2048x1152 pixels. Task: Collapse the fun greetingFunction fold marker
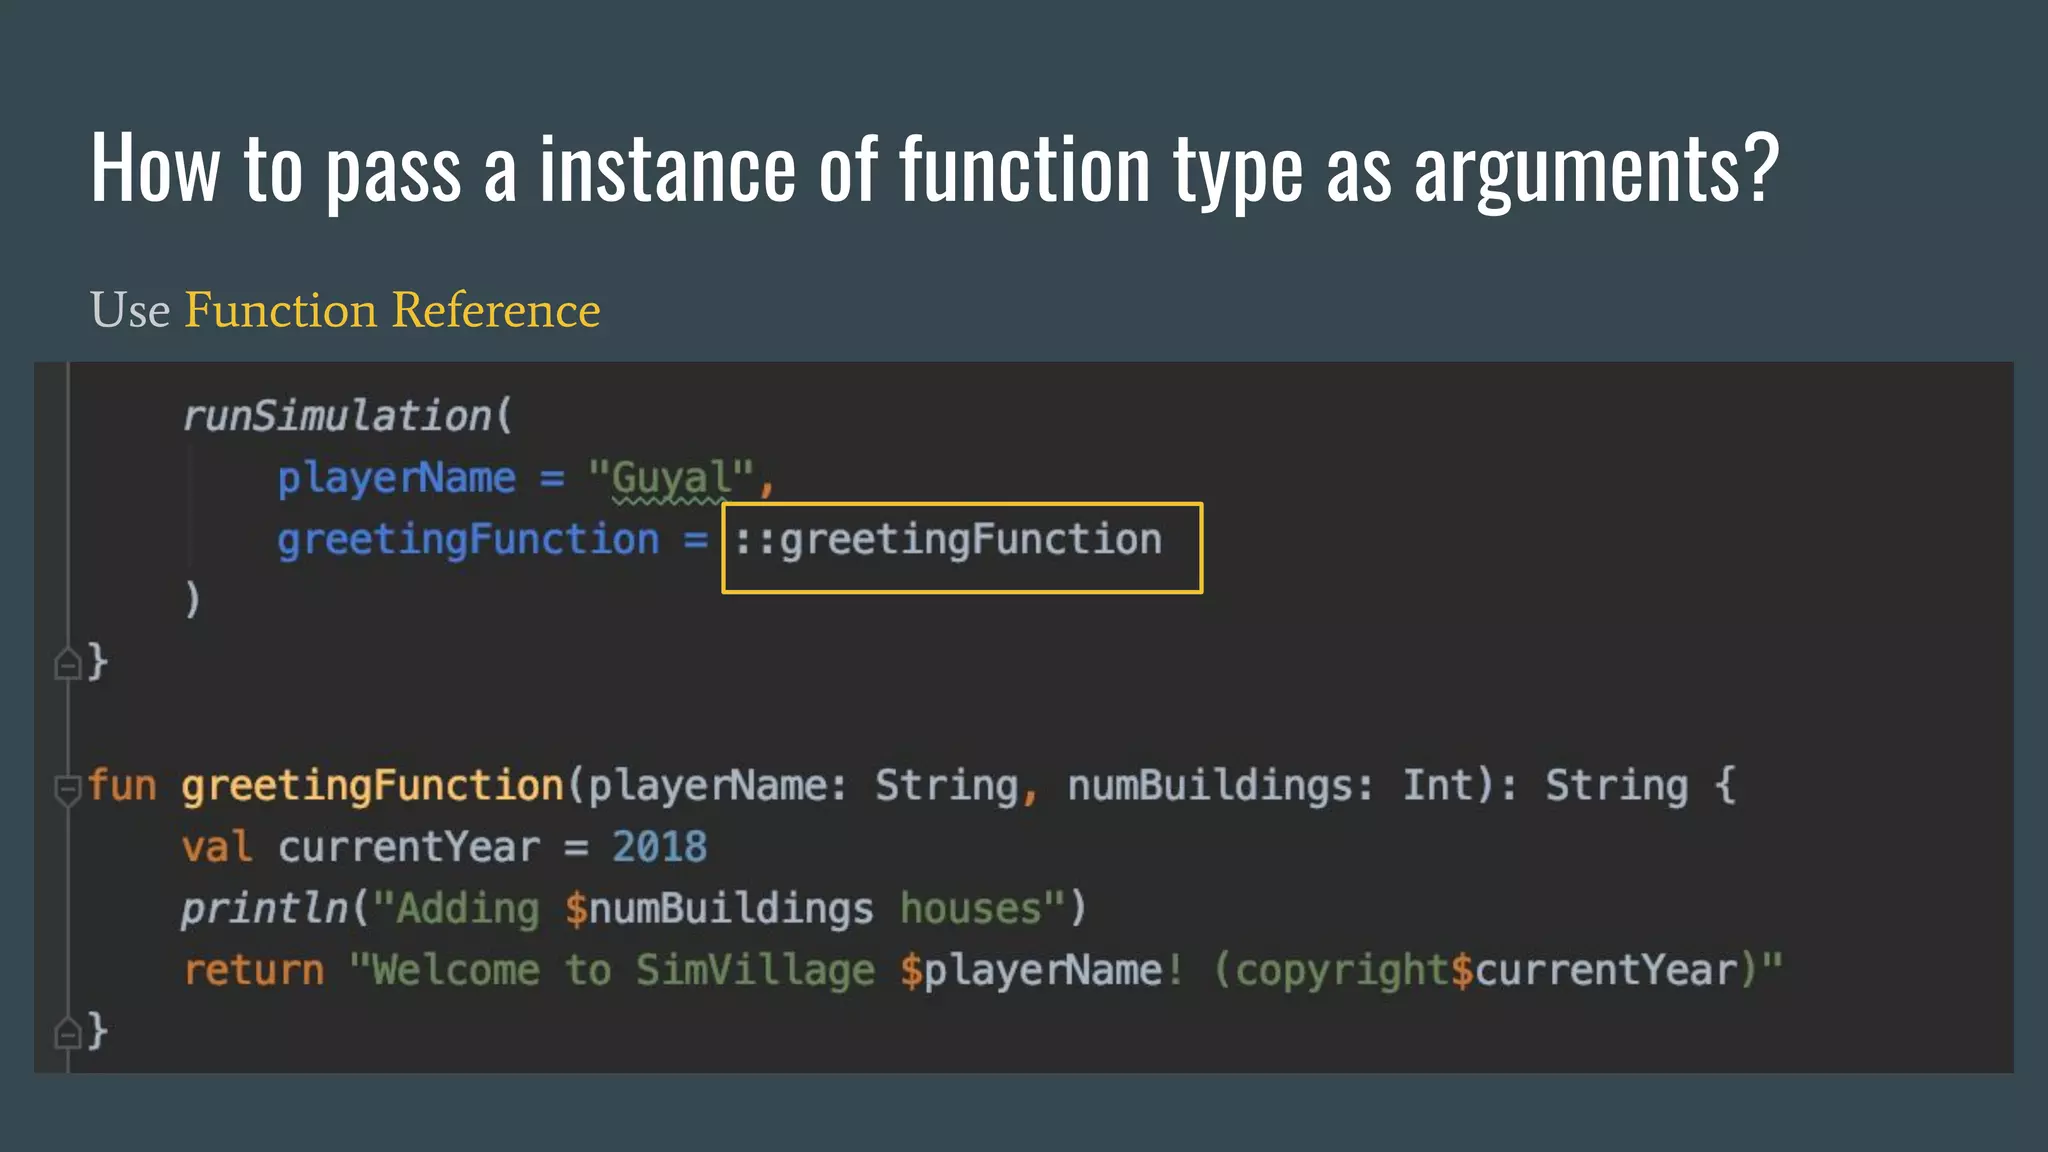tap(67, 789)
